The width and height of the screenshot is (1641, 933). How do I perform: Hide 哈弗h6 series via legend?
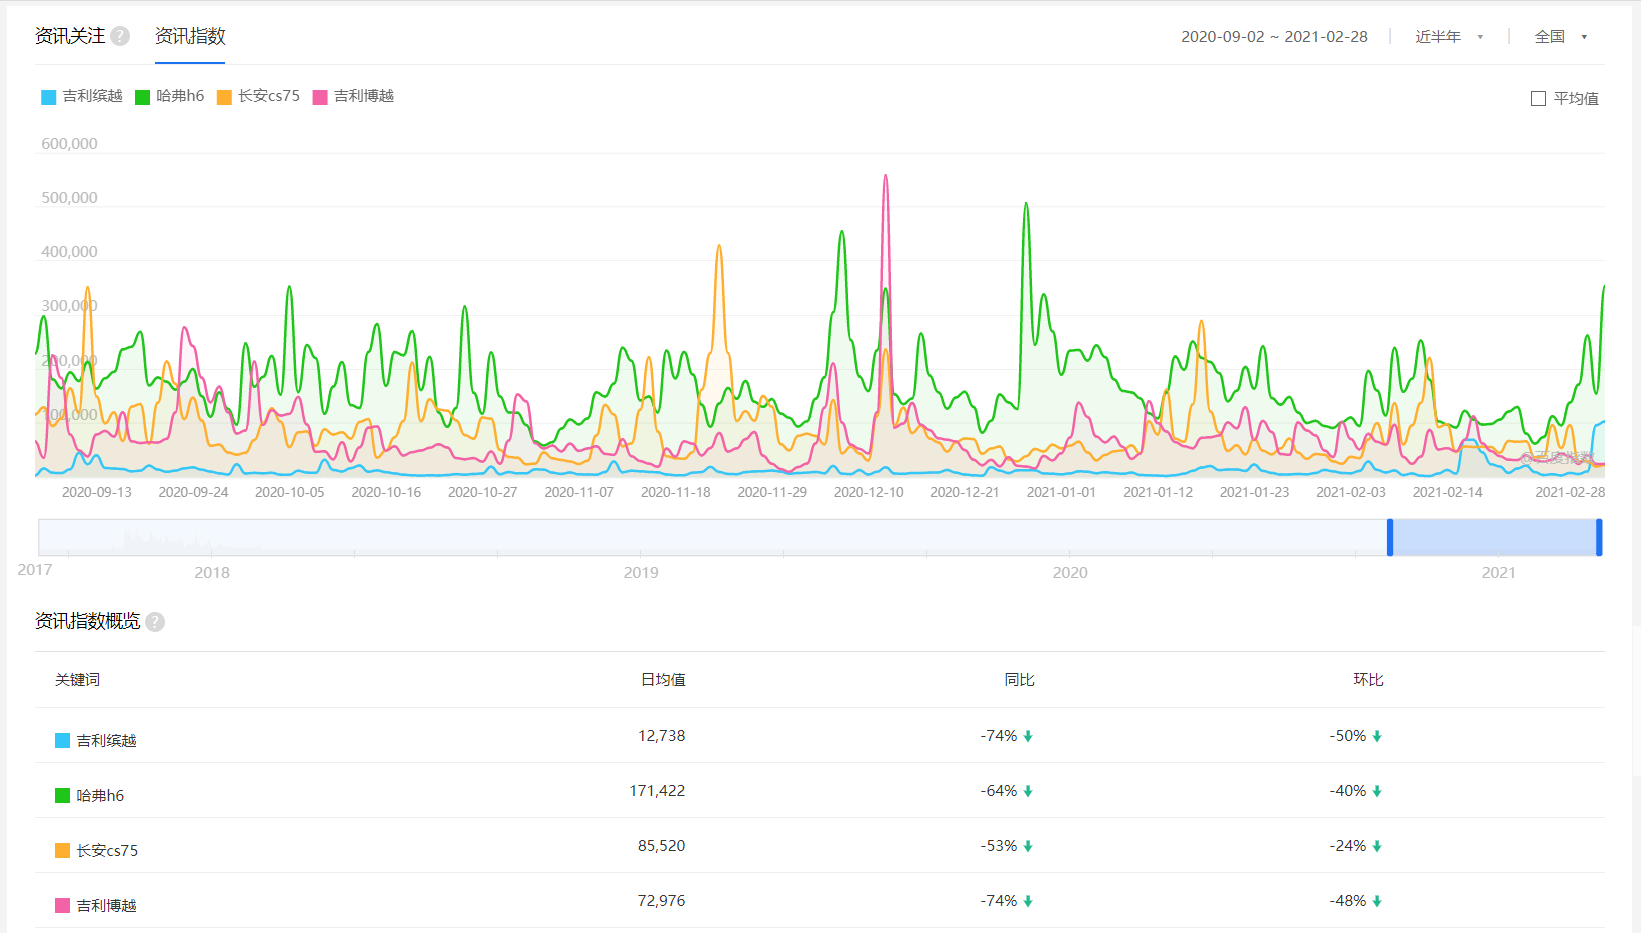[x=170, y=96]
